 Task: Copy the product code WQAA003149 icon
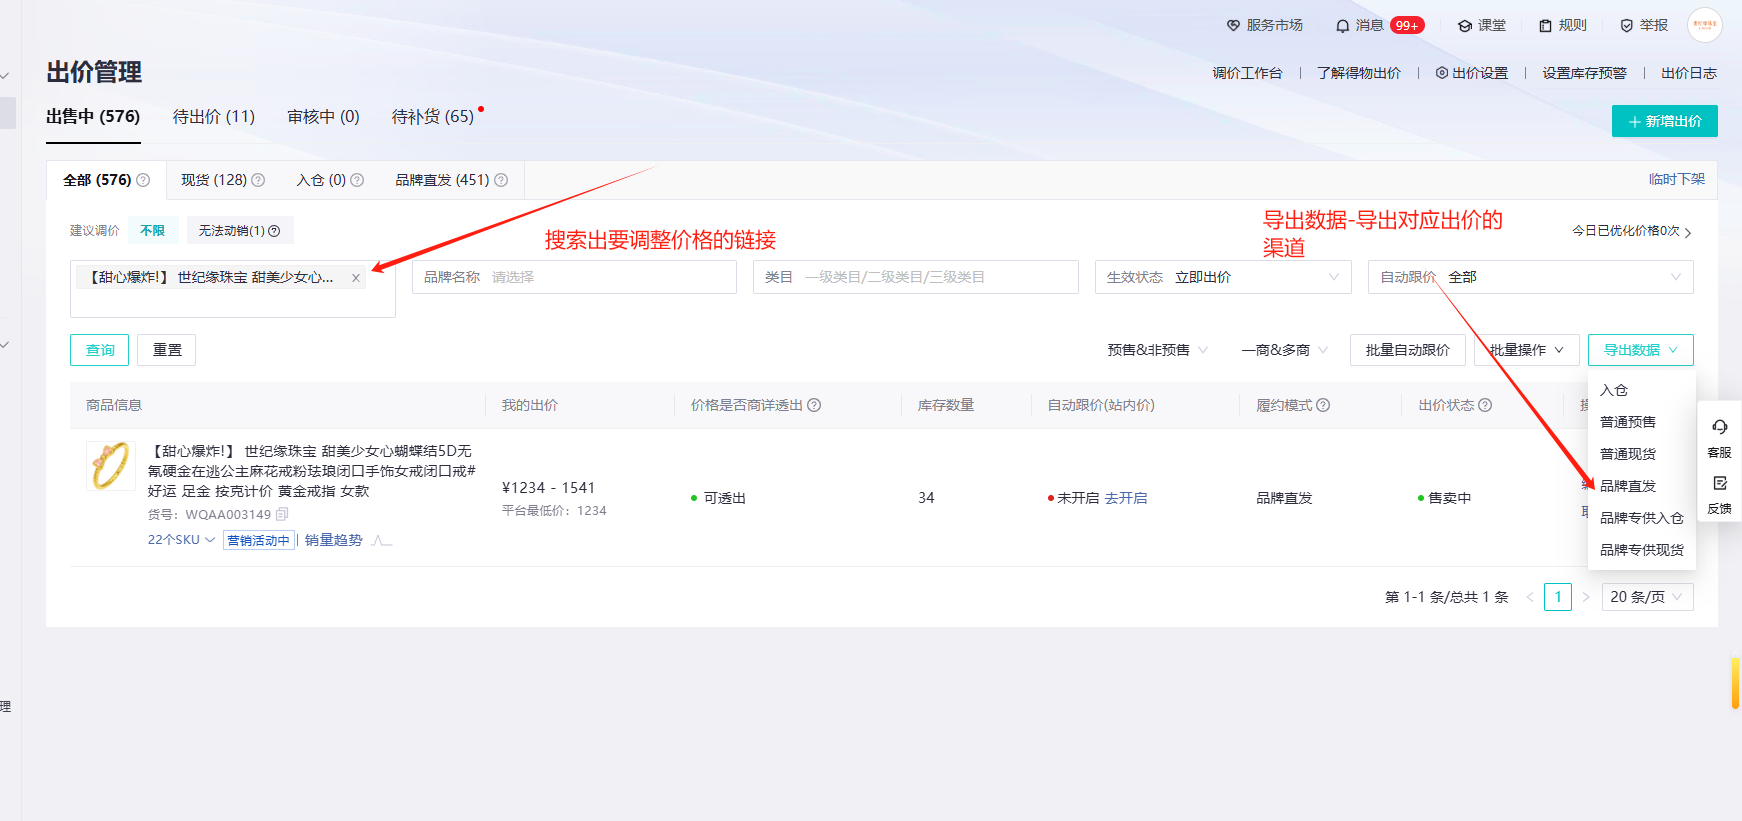click(x=282, y=514)
